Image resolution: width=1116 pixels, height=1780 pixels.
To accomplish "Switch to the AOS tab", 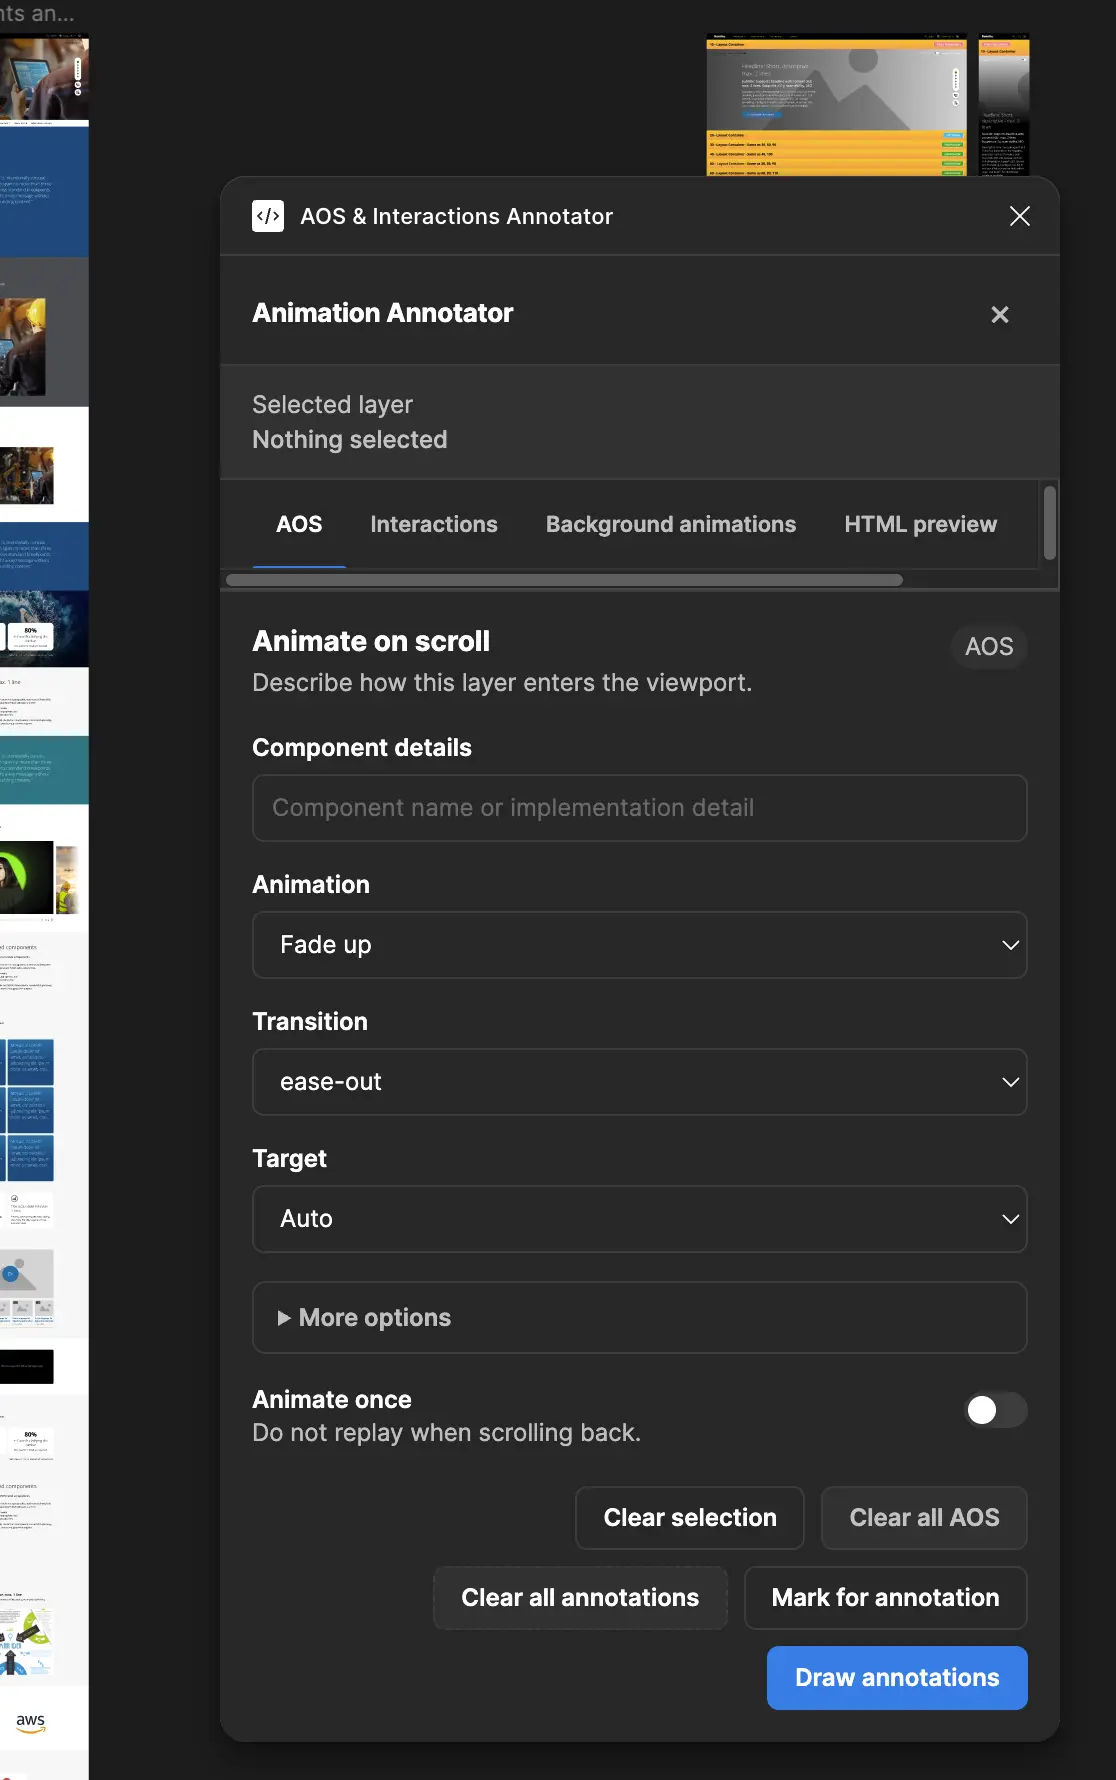I will coord(299,524).
